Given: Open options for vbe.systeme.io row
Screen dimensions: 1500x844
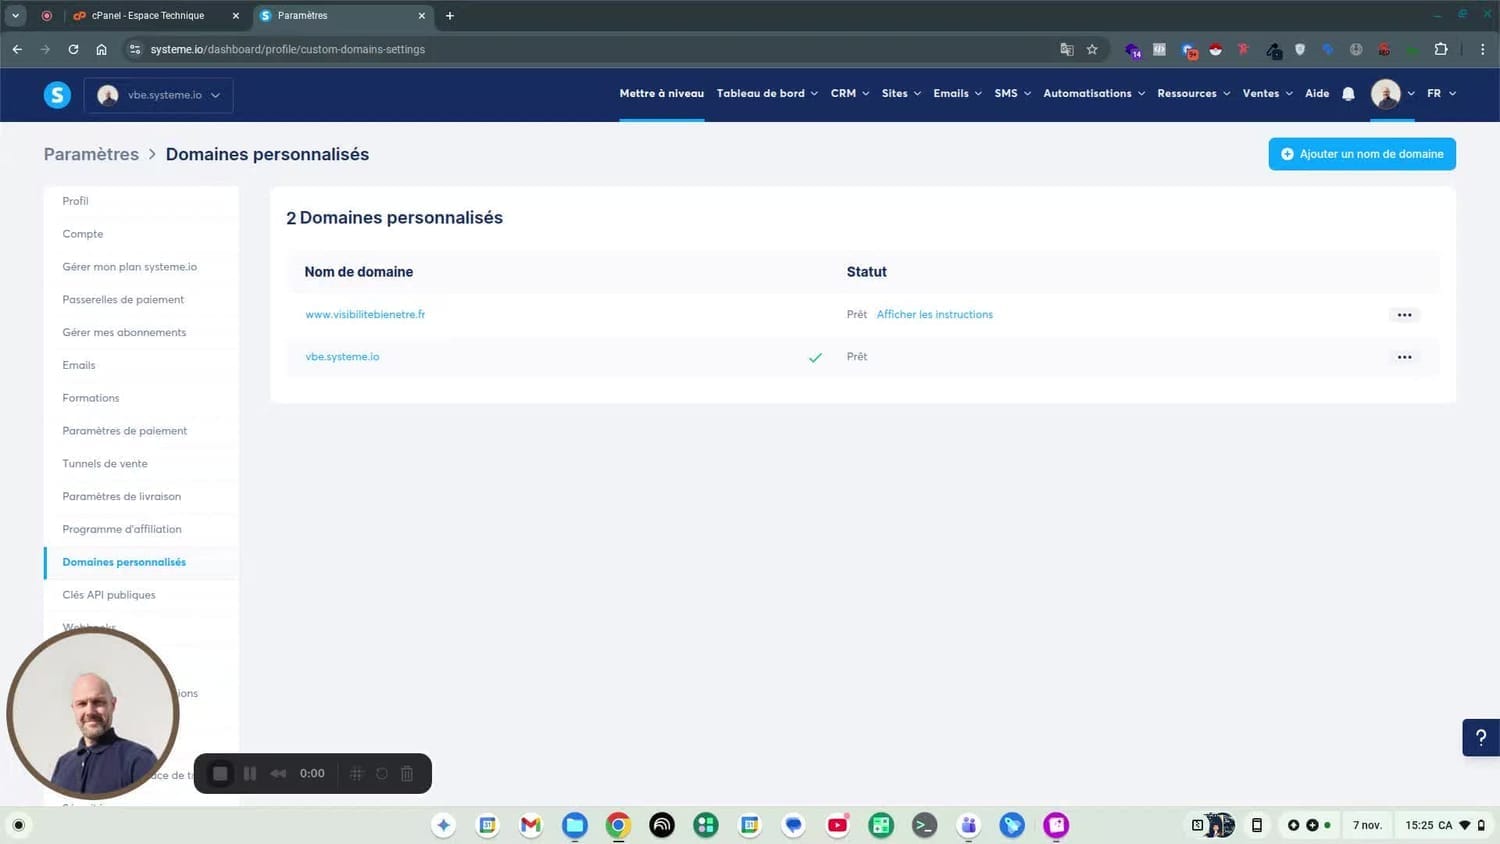Looking at the screenshot, I should coord(1404,357).
